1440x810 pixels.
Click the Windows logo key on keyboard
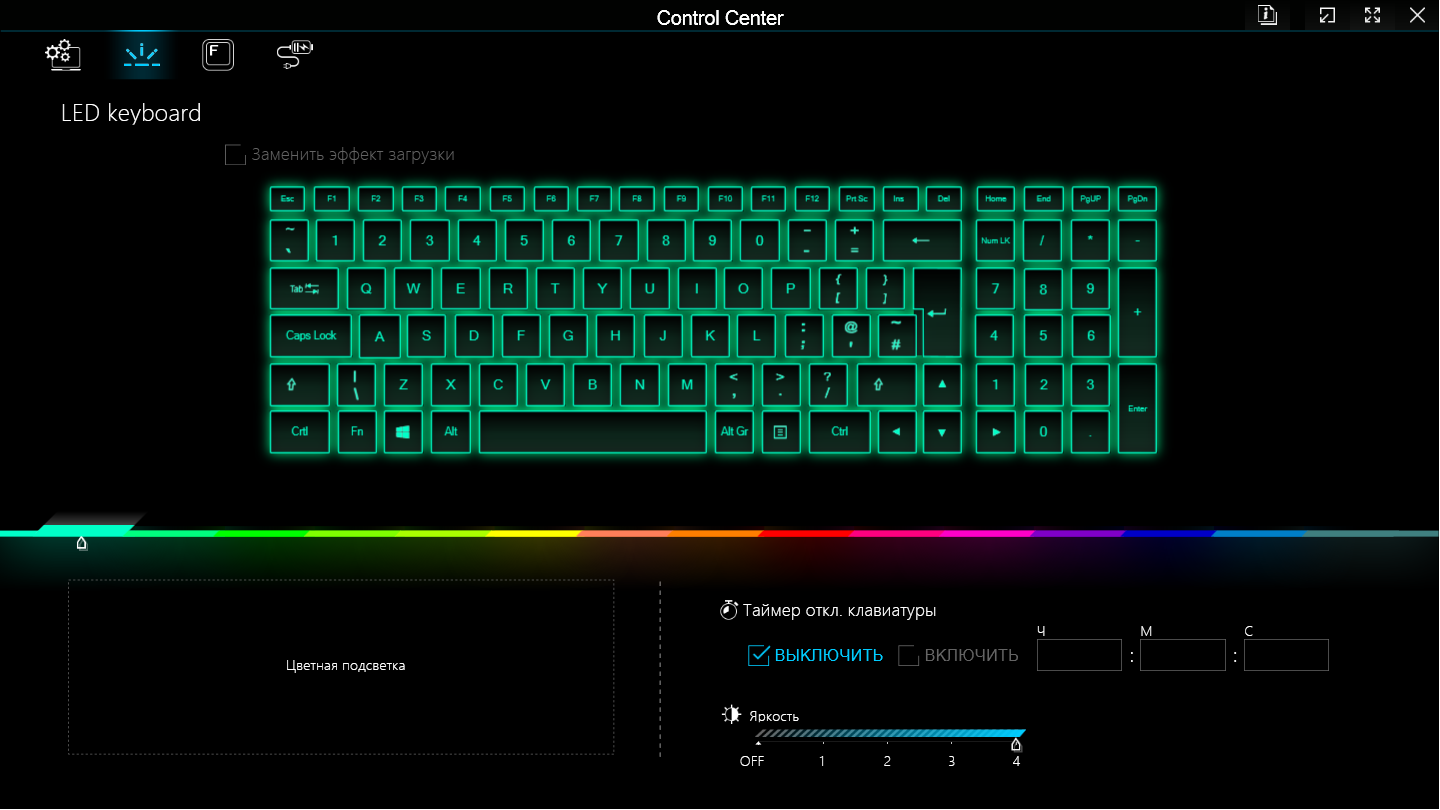click(x=403, y=432)
